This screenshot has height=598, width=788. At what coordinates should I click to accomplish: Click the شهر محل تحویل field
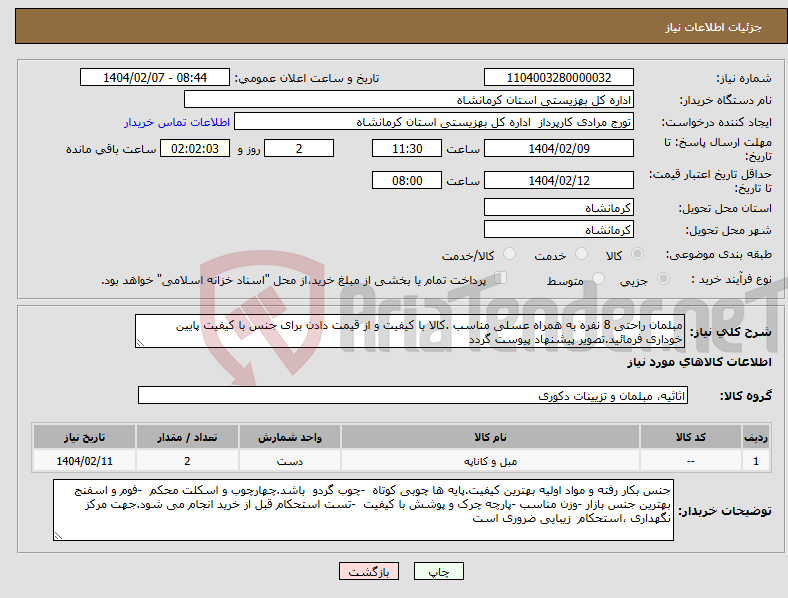558,229
